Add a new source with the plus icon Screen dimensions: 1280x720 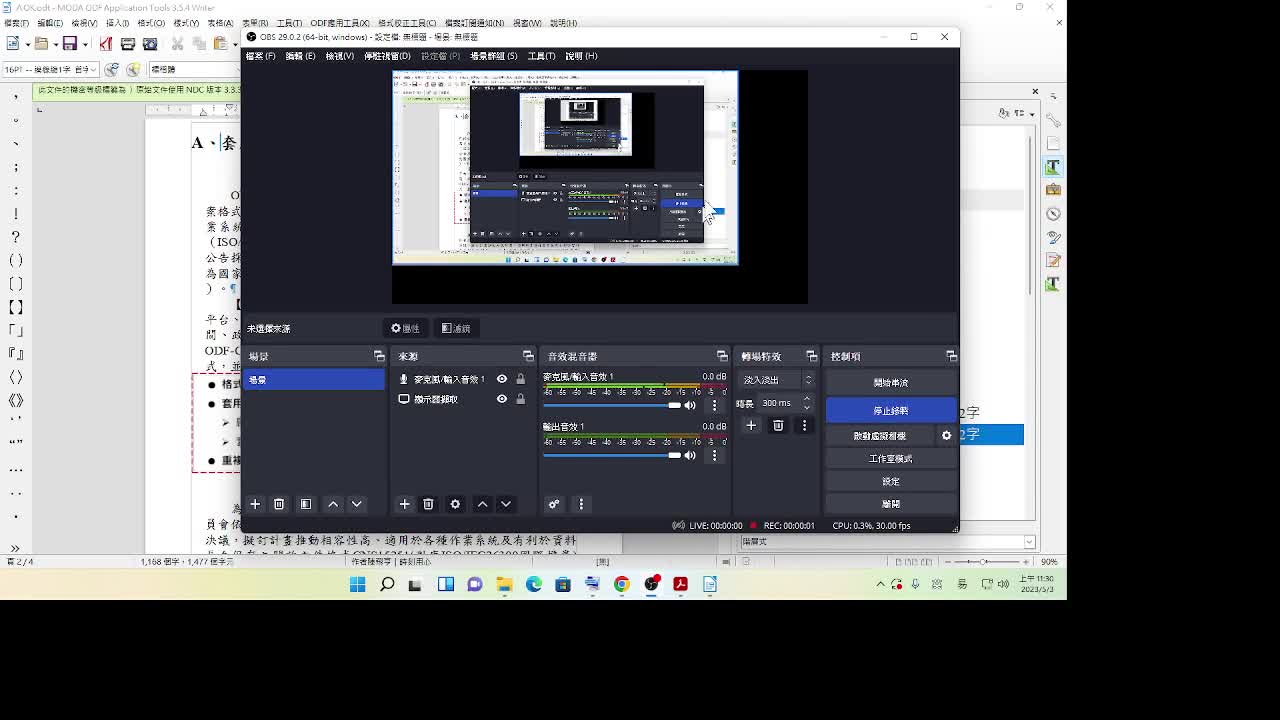pyautogui.click(x=404, y=504)
